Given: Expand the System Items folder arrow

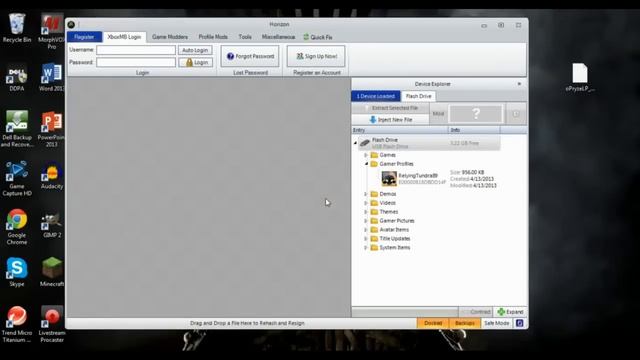Looking at the screenshot, I should pyautogui.click(x=366, y=248).
